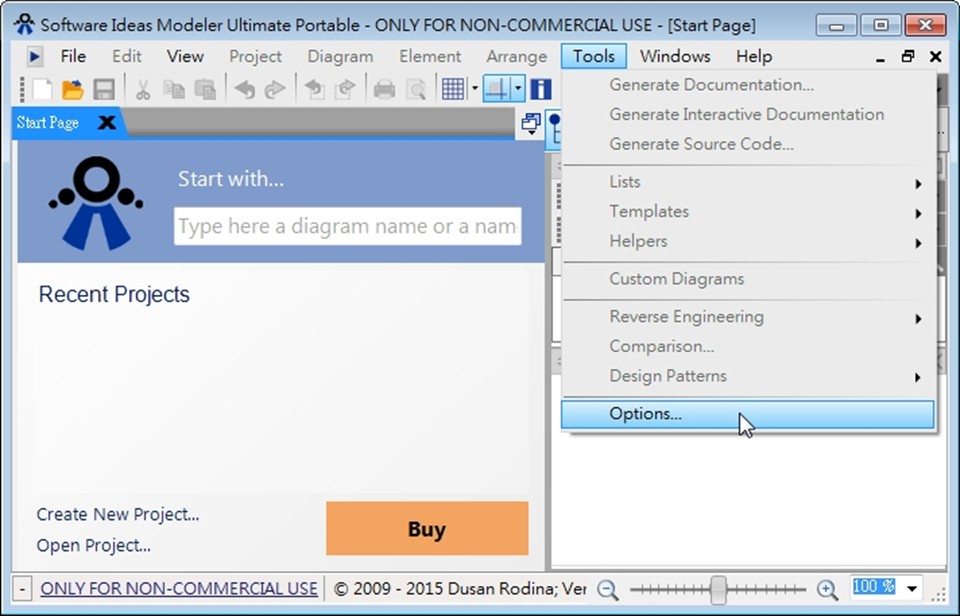This screenshot has height=616, width=960.
Task: Click the Copy toolbar icon
Action: pyautogui.click(x=174, y=89)
